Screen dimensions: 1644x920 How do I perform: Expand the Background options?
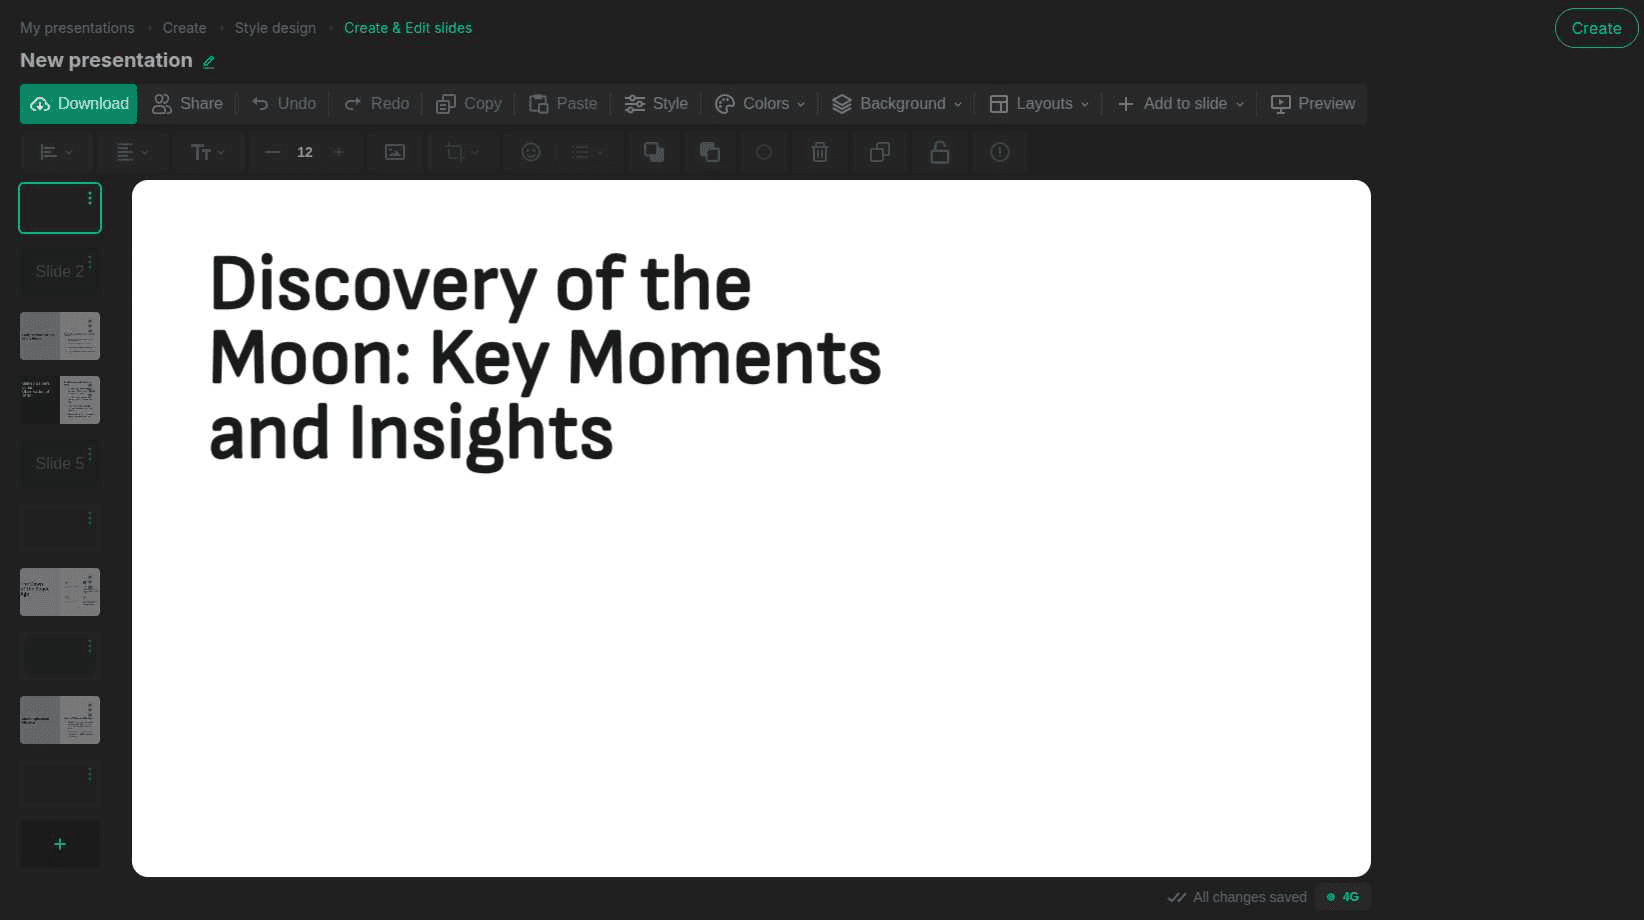[896, 103]
